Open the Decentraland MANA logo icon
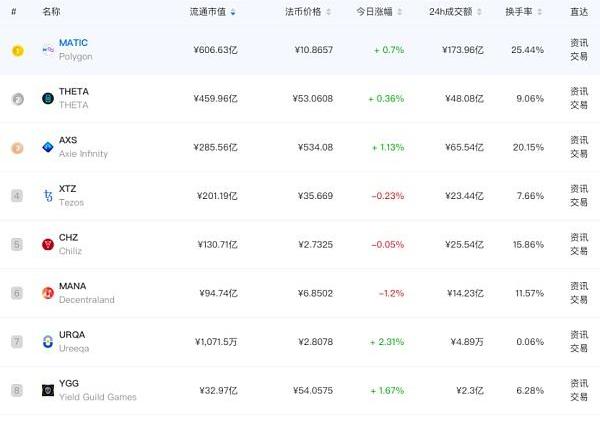Viewport: 600px width, 424px height. pos(48,293)
